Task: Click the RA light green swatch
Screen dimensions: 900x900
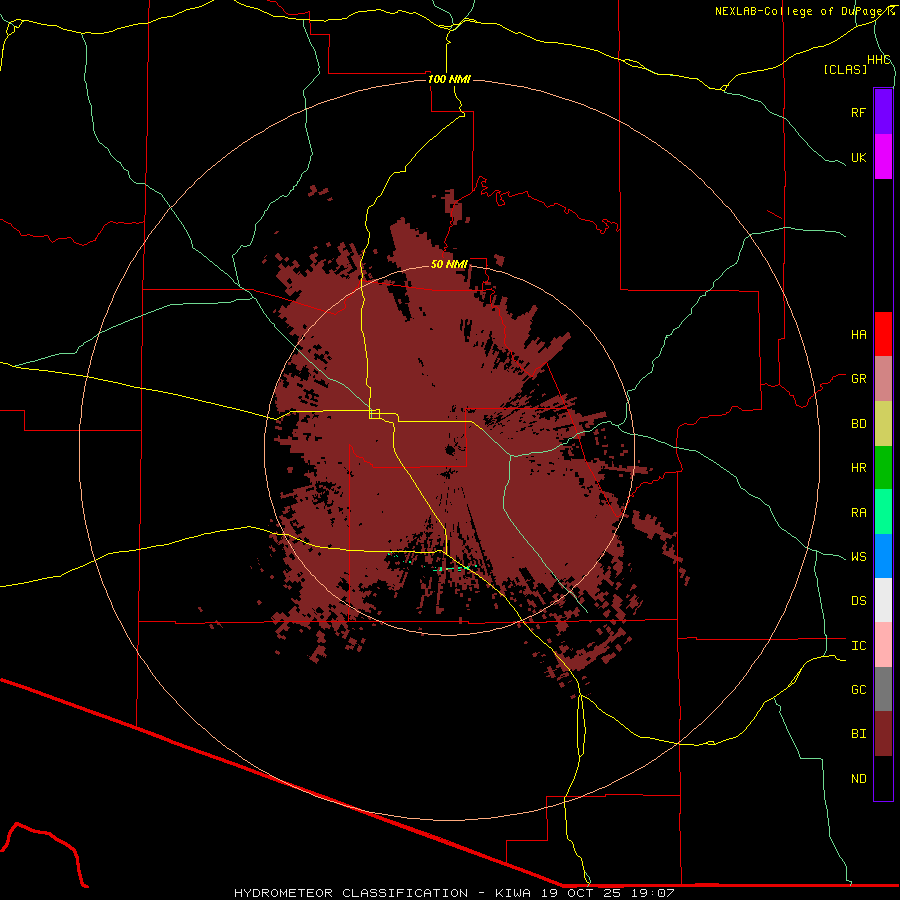Action: click(x=883, y=512)
